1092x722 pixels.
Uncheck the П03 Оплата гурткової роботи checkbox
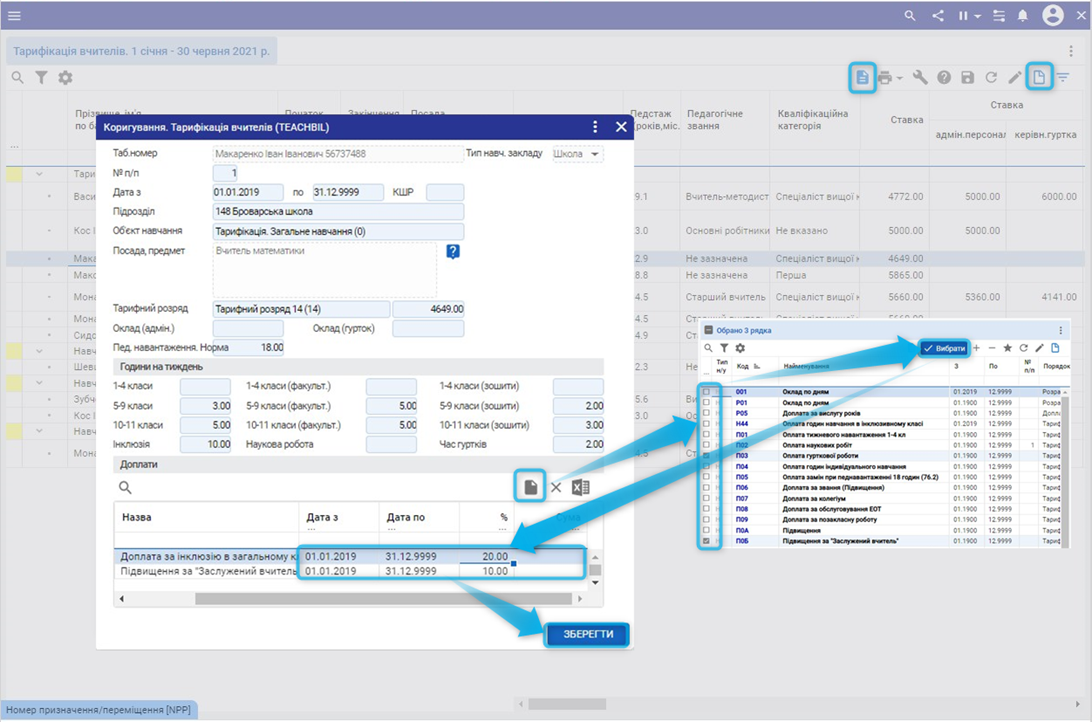coord(707,456)
